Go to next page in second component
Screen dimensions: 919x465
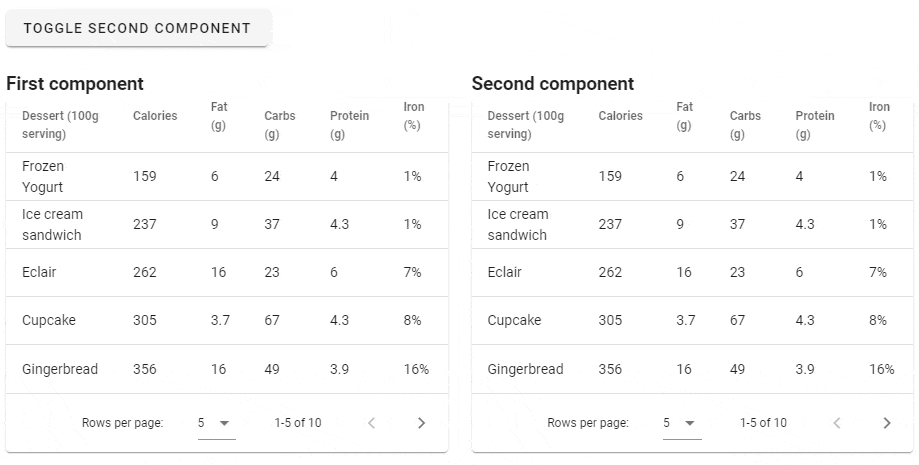(x=886, y=423)
